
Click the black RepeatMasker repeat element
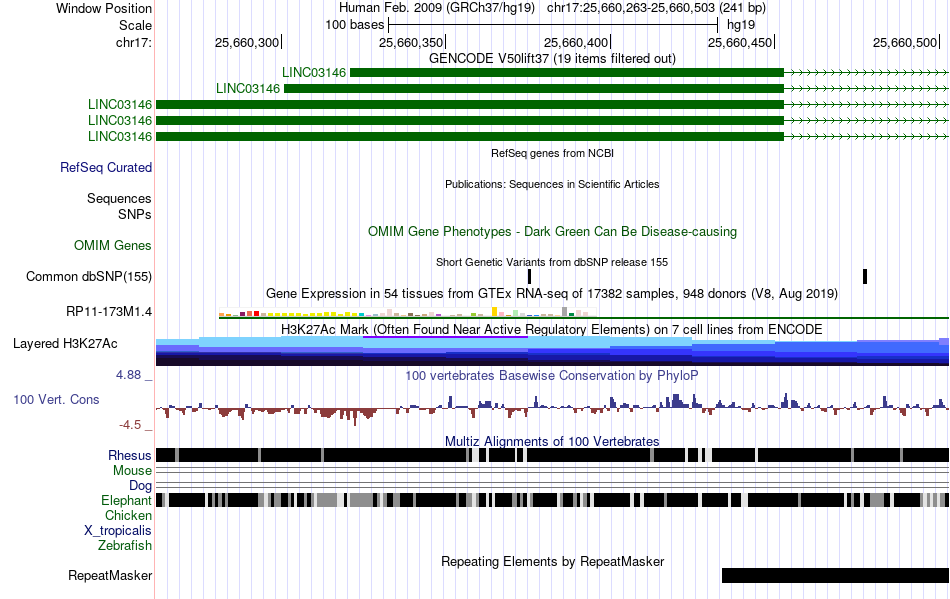click(x=835, y=575)
